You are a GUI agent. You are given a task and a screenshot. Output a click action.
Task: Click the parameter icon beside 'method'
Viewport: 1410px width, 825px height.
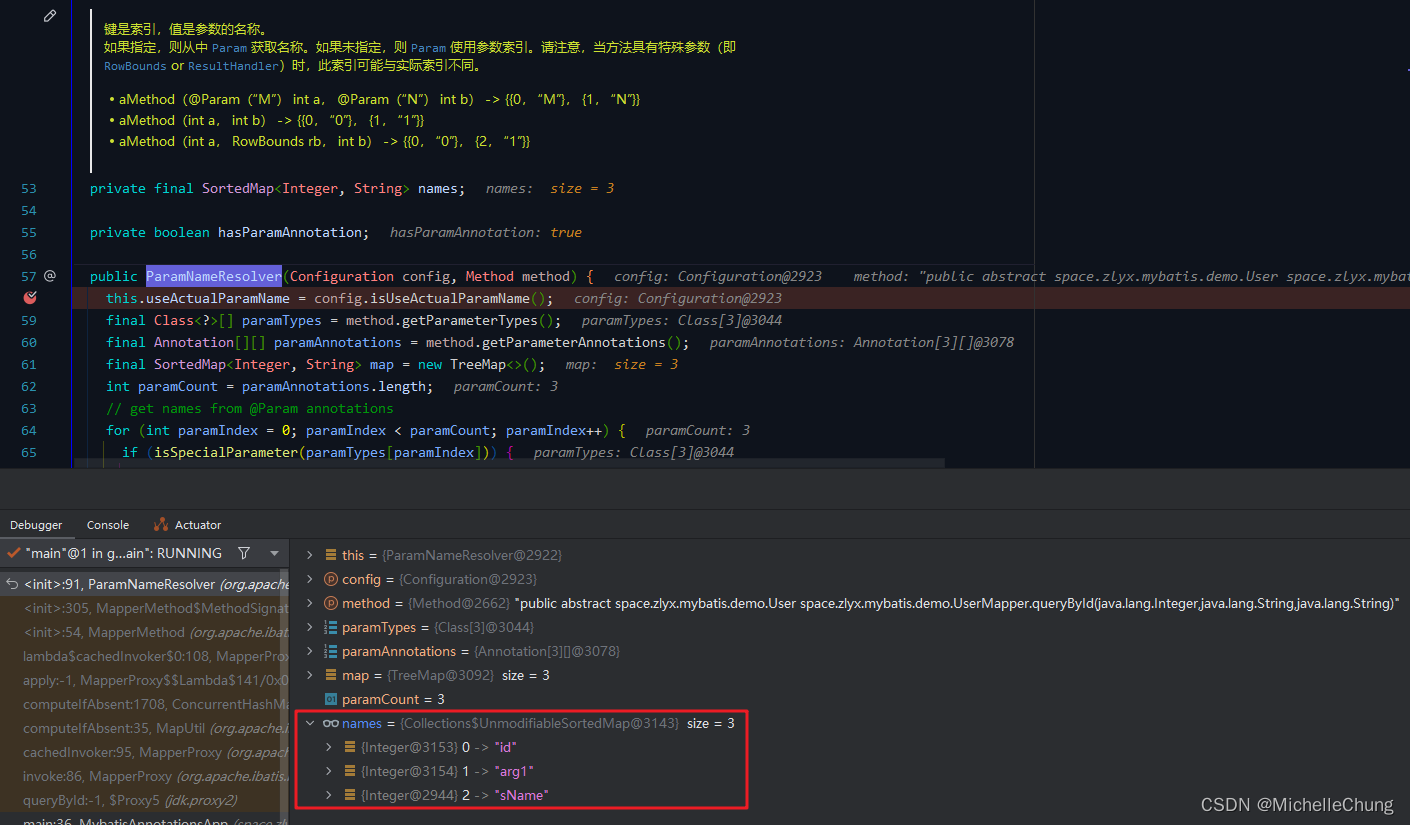331,603
